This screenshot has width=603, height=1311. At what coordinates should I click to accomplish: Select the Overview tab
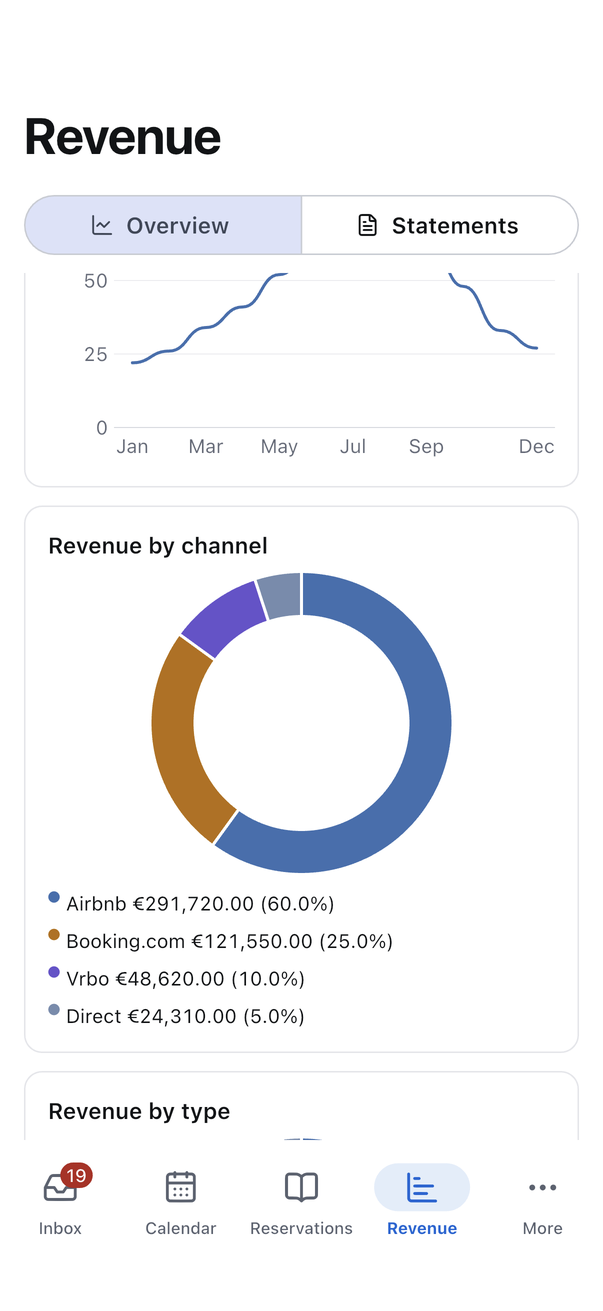point(163,225)
